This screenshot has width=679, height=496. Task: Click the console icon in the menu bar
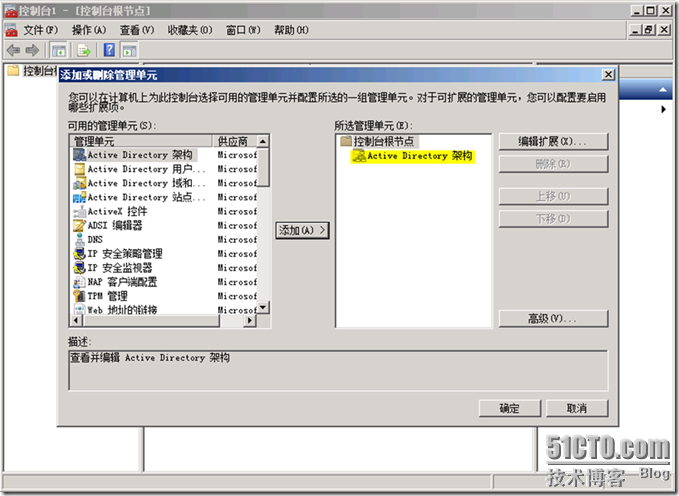(x=11, y=30)
